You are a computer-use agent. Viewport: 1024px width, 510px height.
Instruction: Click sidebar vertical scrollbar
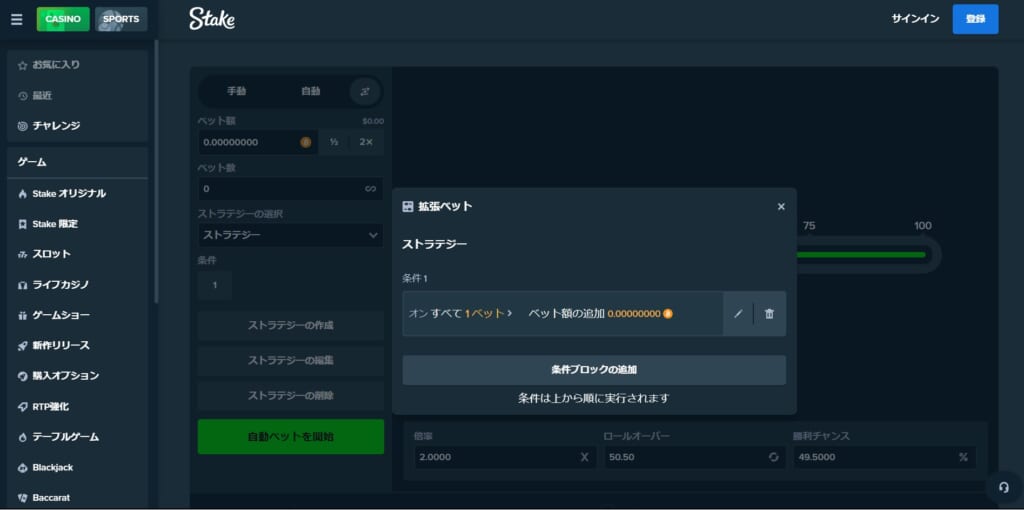click(x=156, y=171)
